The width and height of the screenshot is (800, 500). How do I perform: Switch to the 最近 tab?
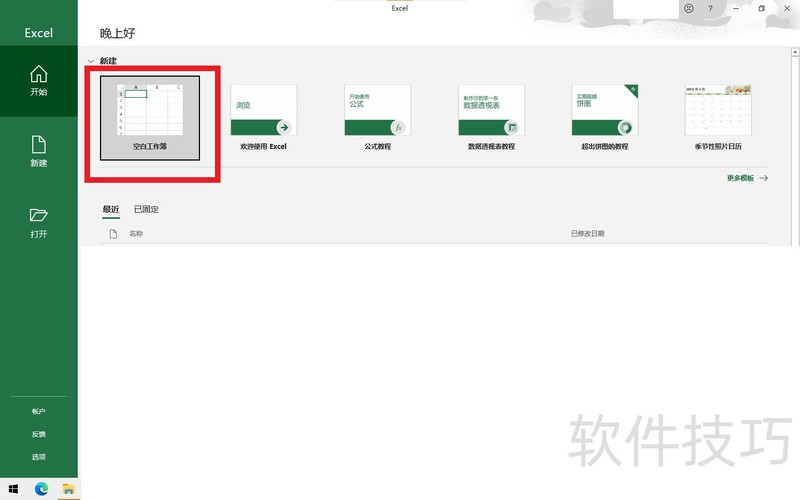[111, 209]
